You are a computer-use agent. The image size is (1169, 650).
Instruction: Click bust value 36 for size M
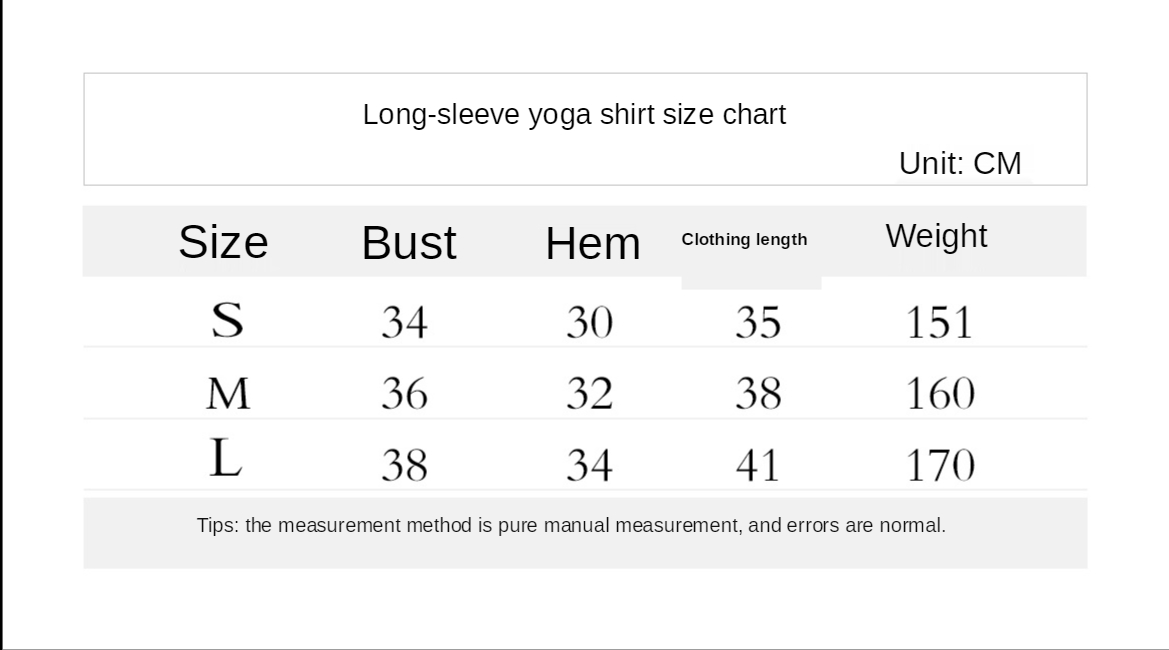pos(404,394)
